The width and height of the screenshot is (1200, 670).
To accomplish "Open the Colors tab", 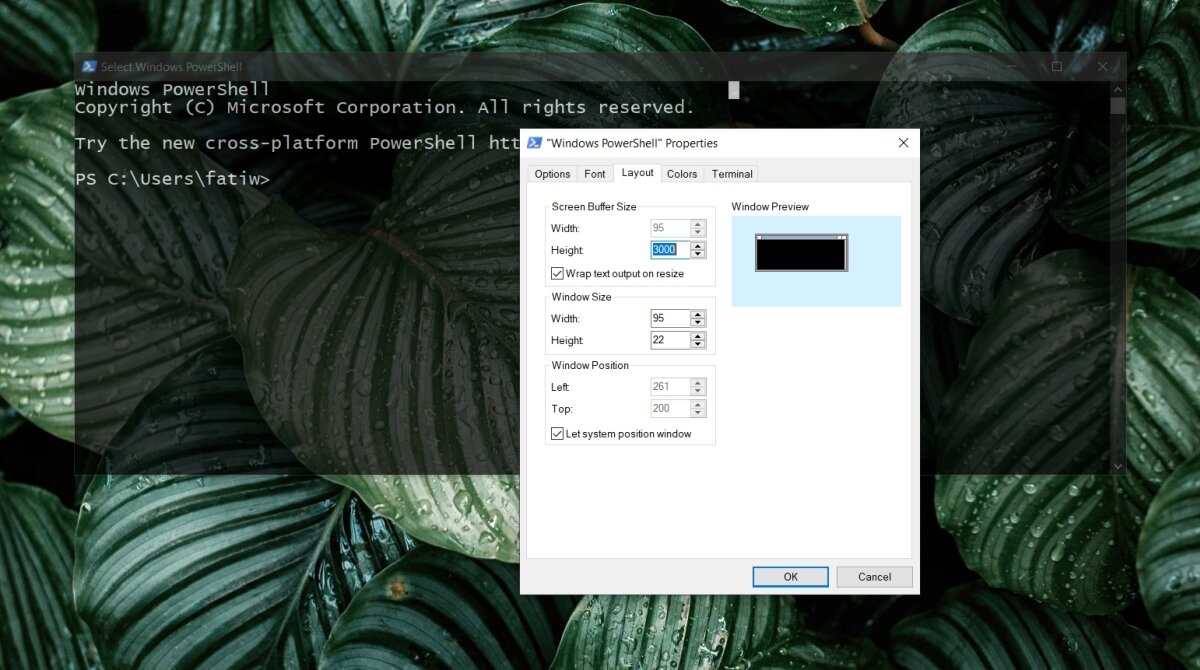I will 682,173.
